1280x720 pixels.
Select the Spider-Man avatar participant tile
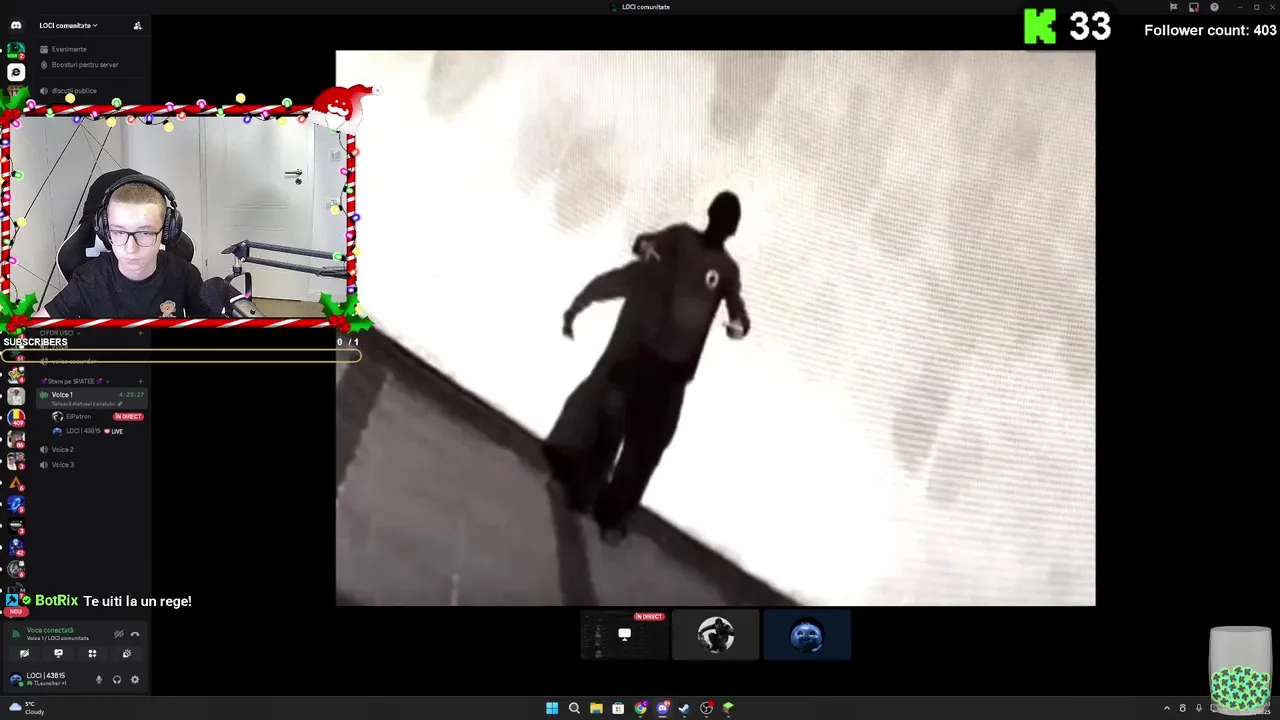pos(716,635)
